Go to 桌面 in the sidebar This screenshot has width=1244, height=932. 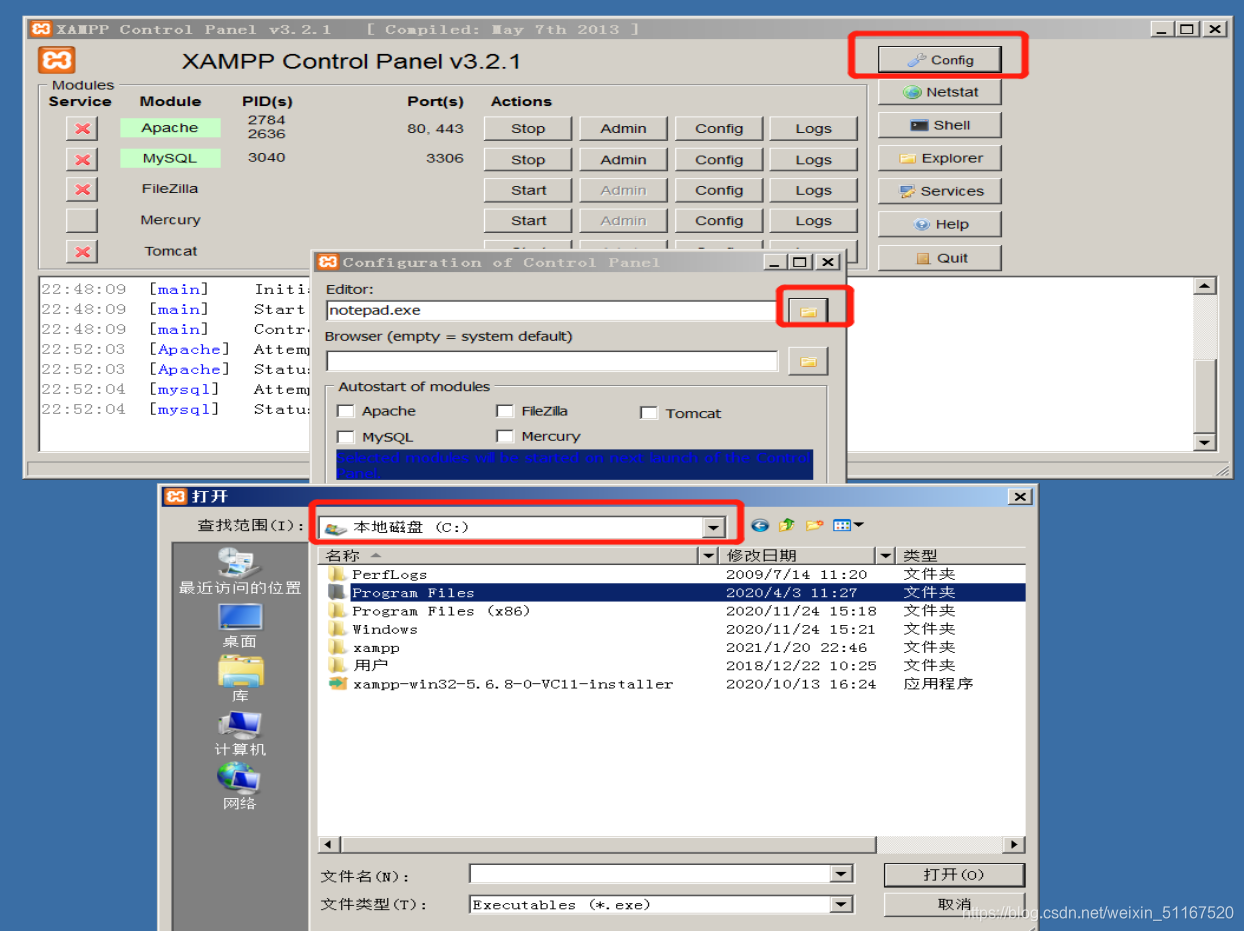point(240,626)
